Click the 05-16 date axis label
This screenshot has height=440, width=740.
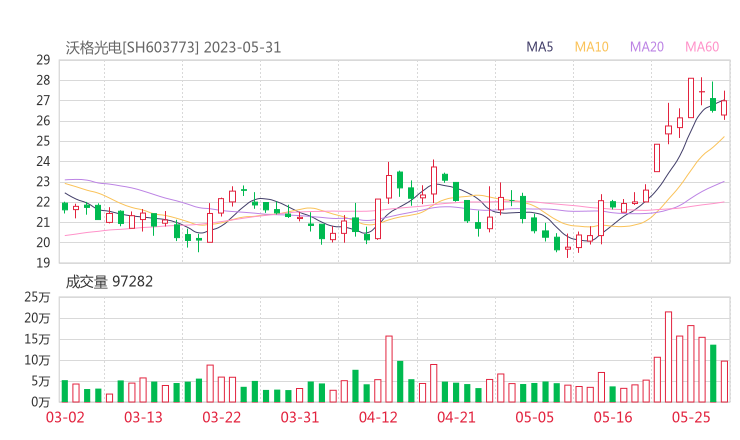tap(613, 417)
